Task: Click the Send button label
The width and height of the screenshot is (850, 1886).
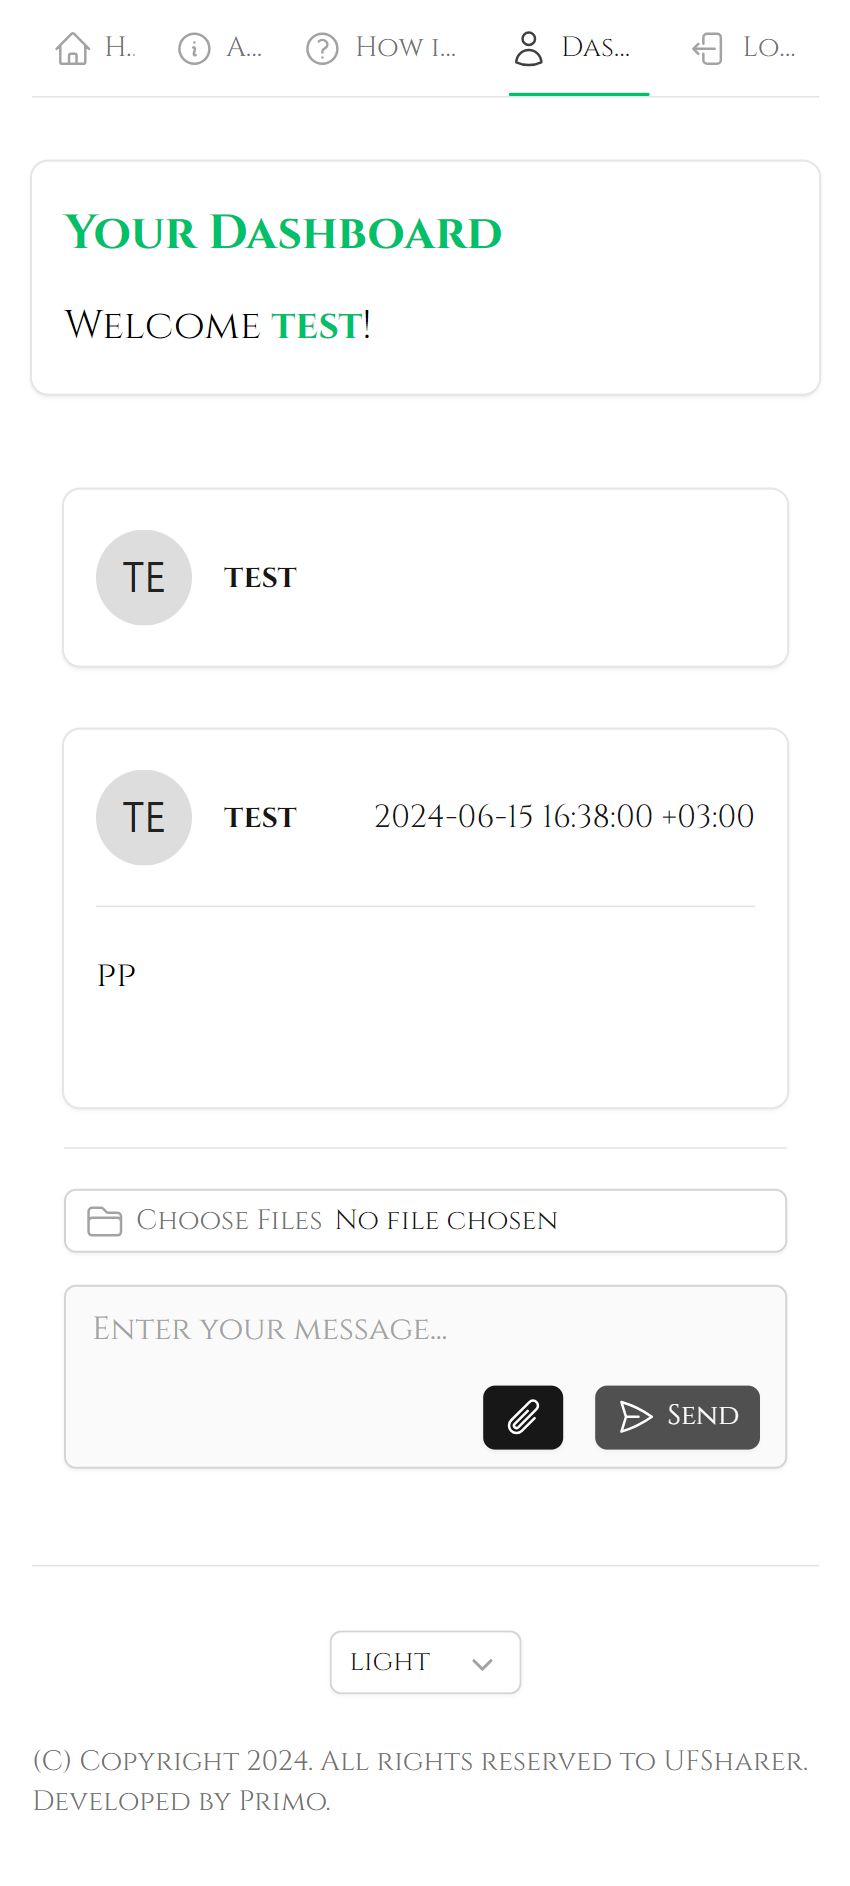Action: [703, 1416]
